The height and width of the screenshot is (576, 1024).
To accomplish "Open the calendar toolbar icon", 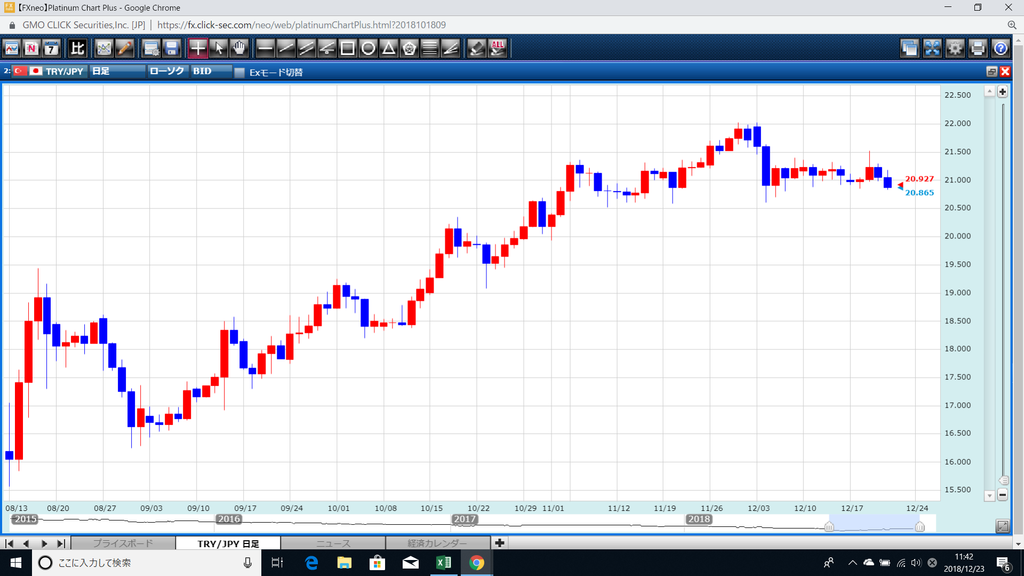I will pyautogui.click(x=51, y=48).
